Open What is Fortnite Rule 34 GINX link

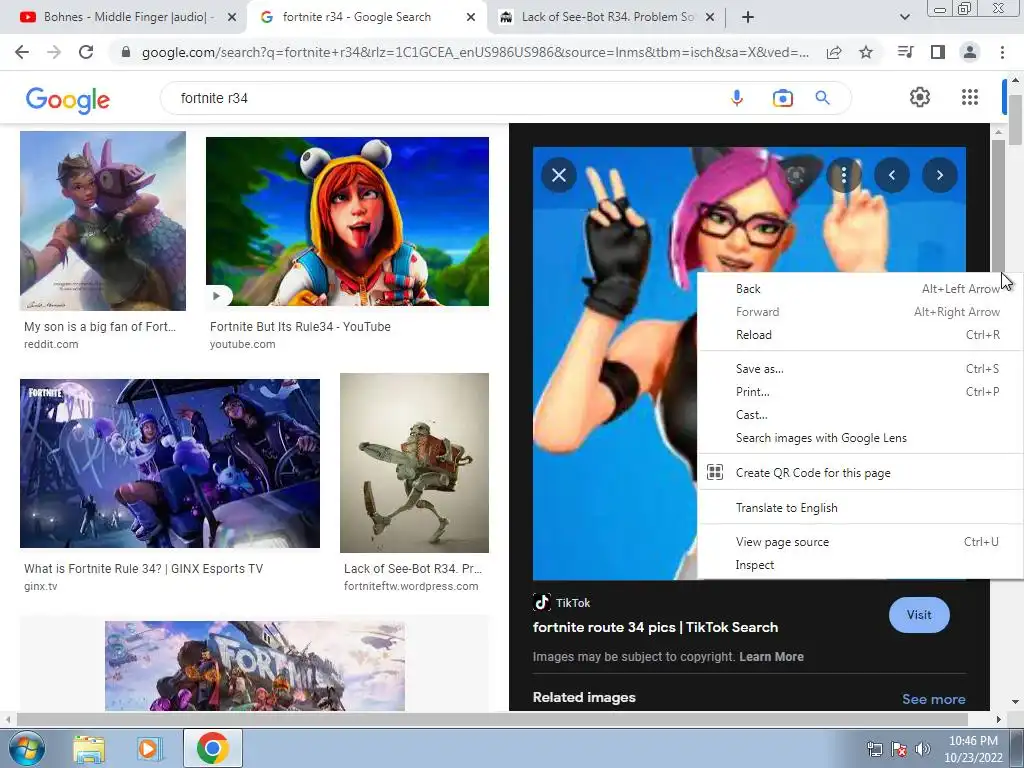(144, 569)
